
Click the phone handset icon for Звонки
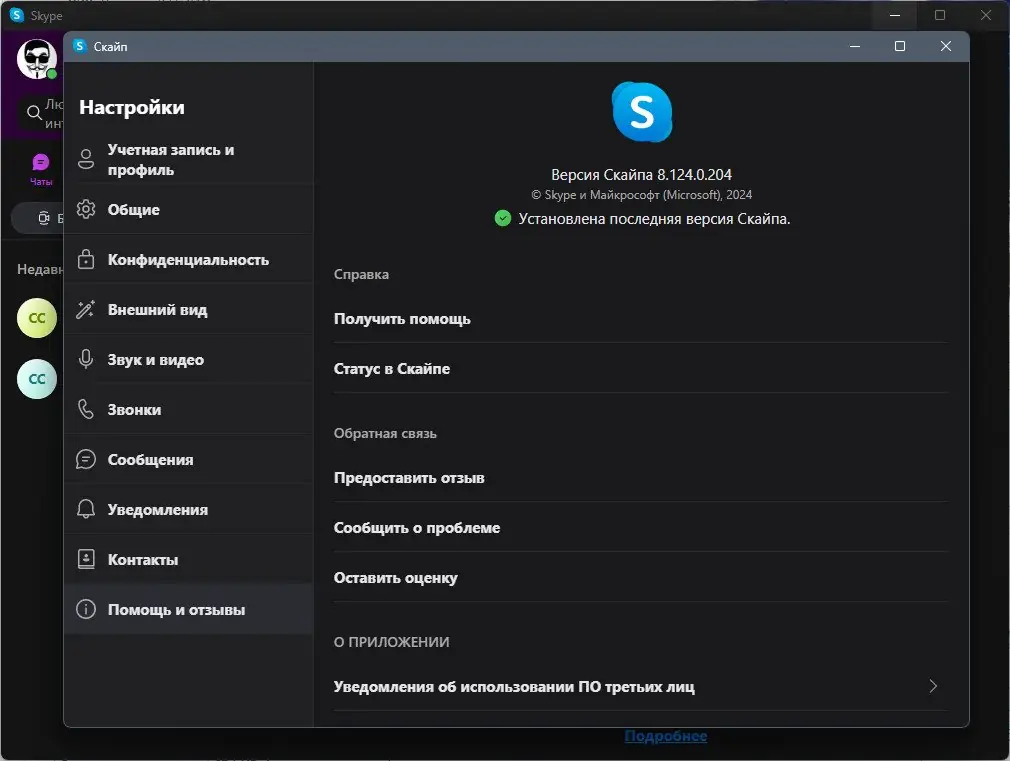86,409
